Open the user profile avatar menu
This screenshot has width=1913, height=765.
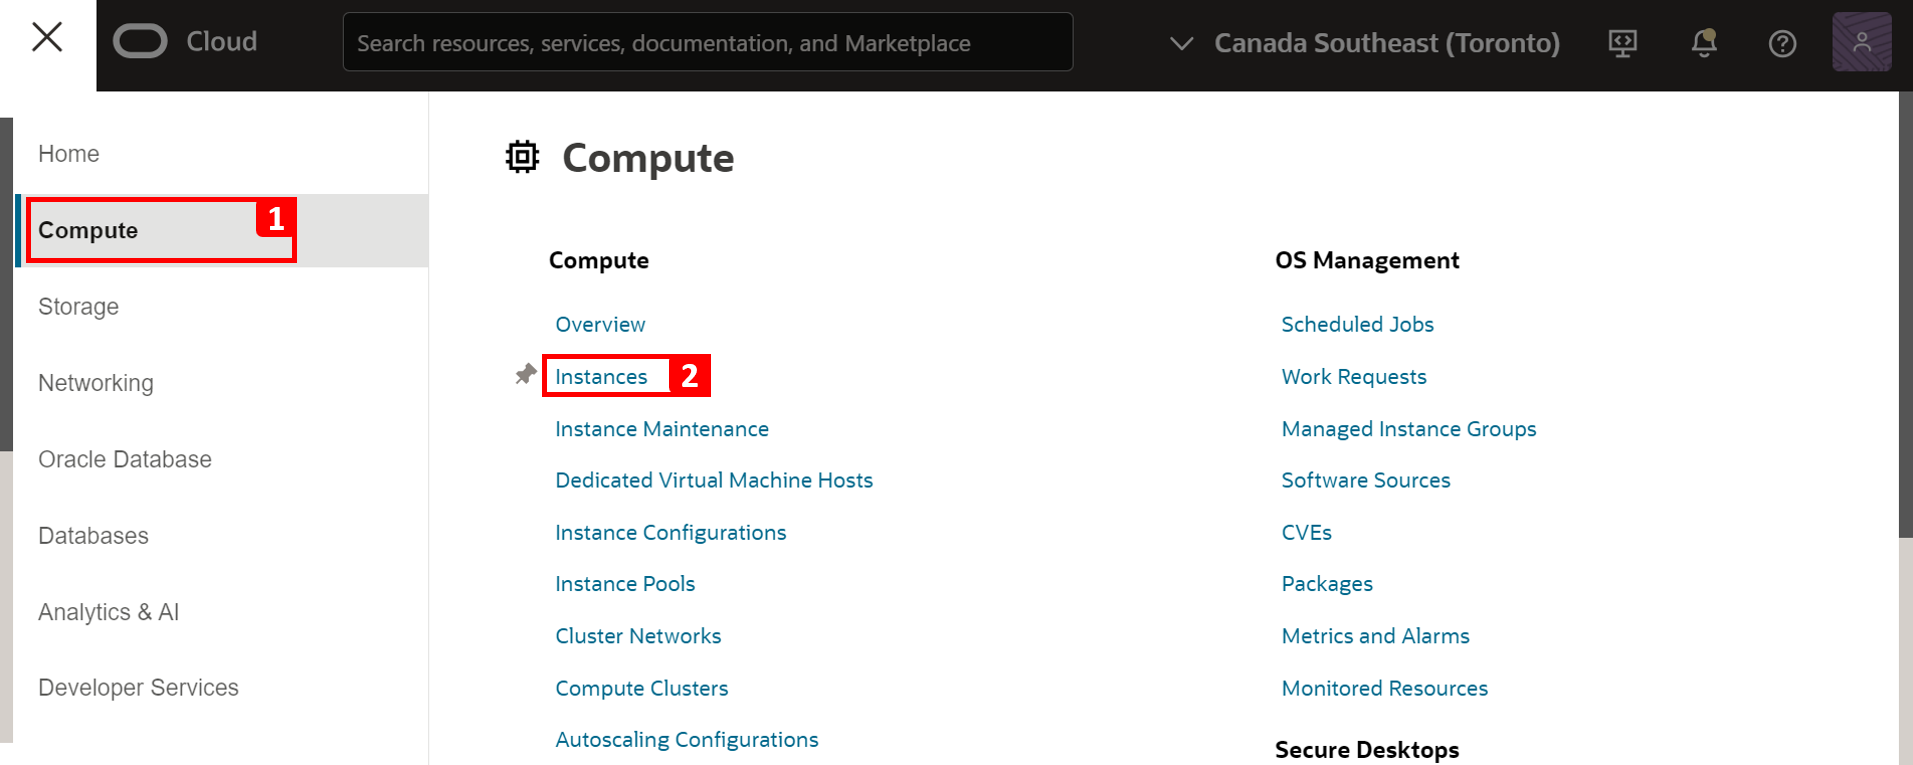tap(1861, 42)
